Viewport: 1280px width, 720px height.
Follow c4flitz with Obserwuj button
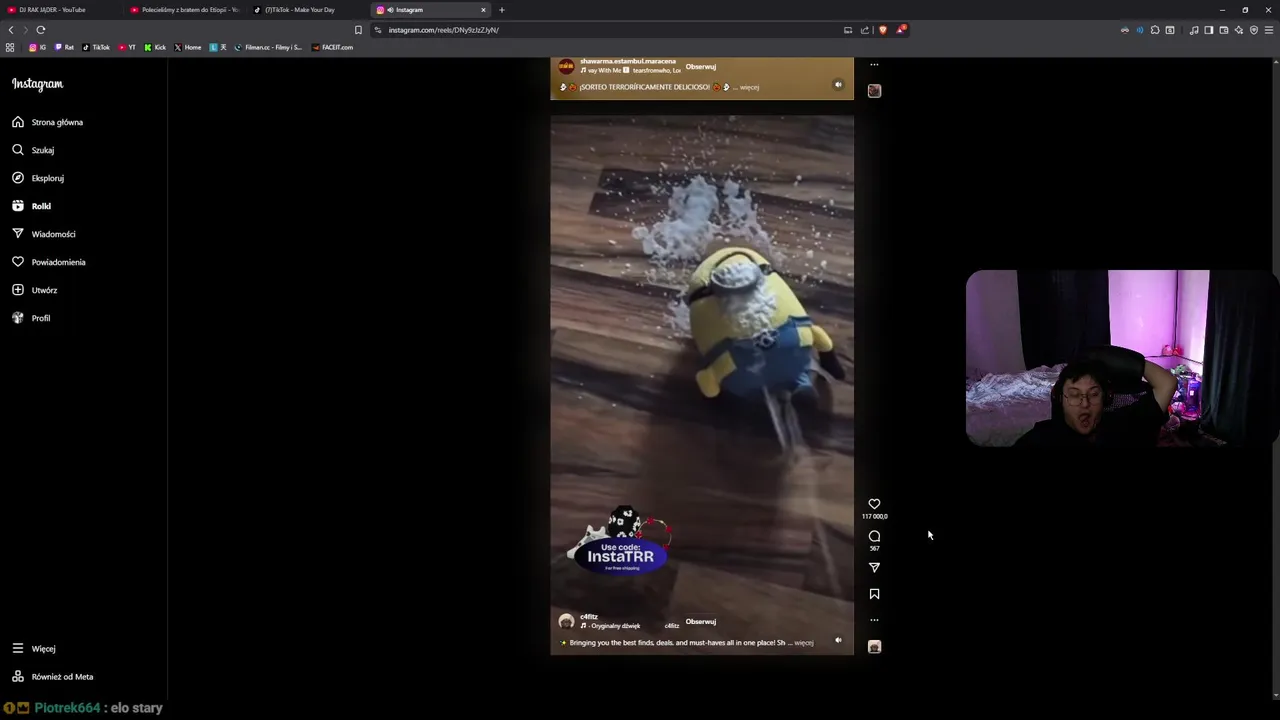[x=700, y=622]
